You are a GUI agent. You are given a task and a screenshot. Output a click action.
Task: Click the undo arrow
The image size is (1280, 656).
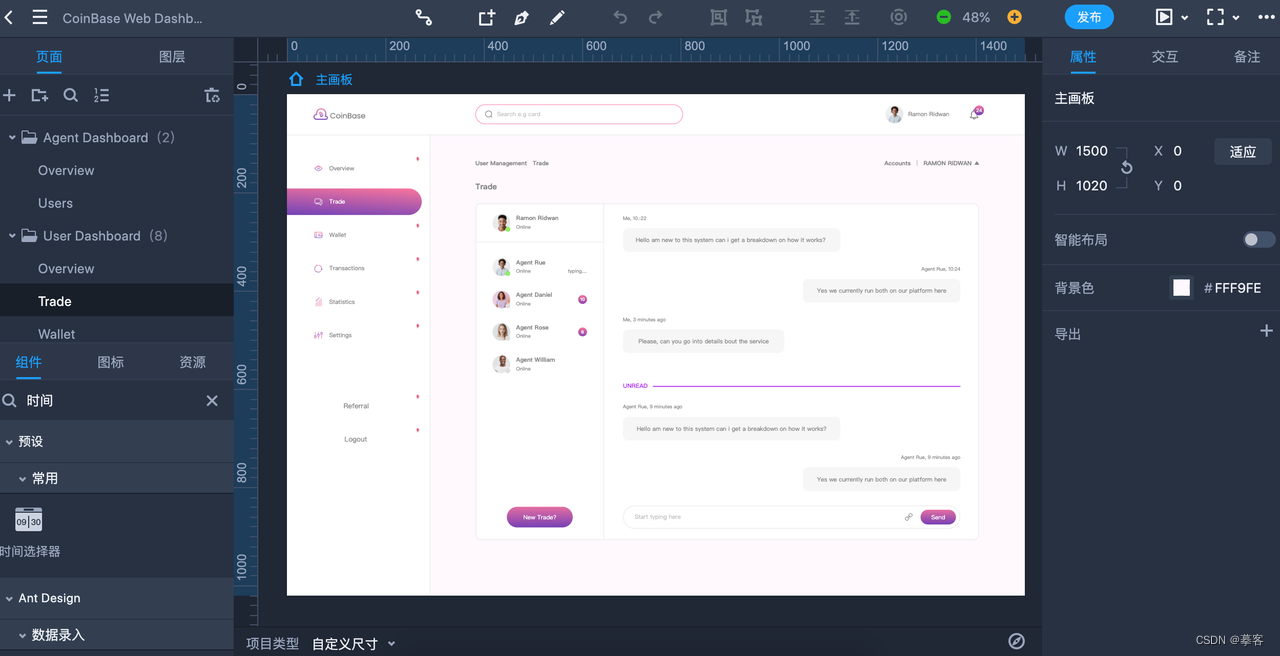pyautogui.click(x=620, y=17)
